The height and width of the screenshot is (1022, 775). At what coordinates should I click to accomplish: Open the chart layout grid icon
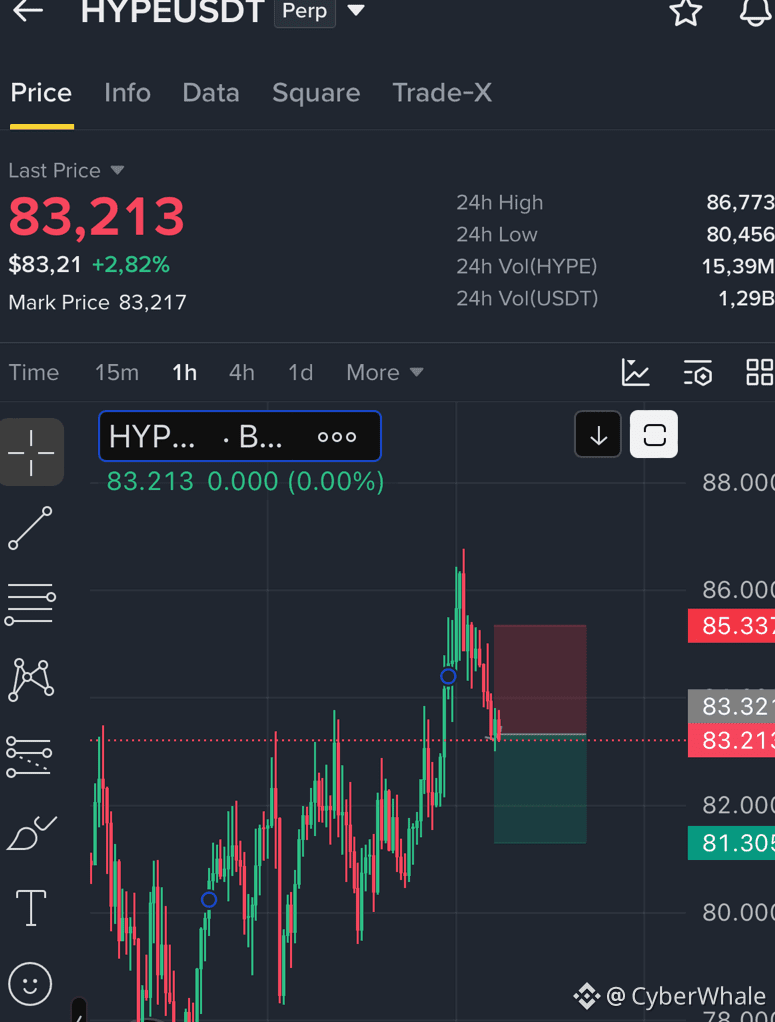(759, 372)
